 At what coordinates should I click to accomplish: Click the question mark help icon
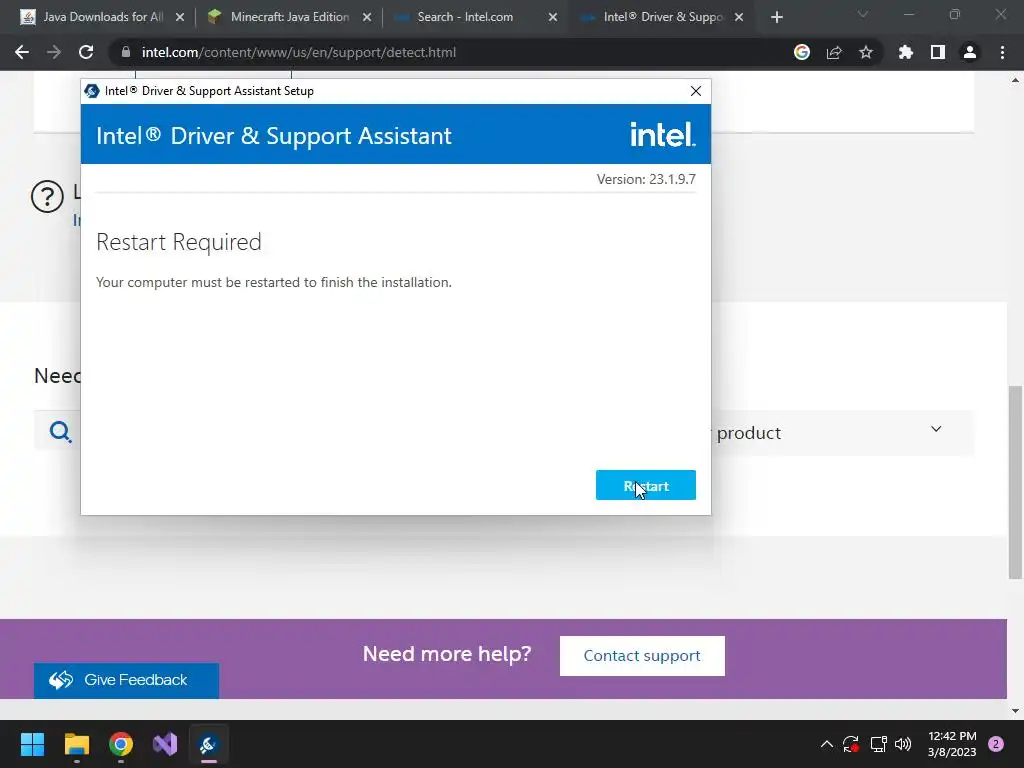pos(47,197)
